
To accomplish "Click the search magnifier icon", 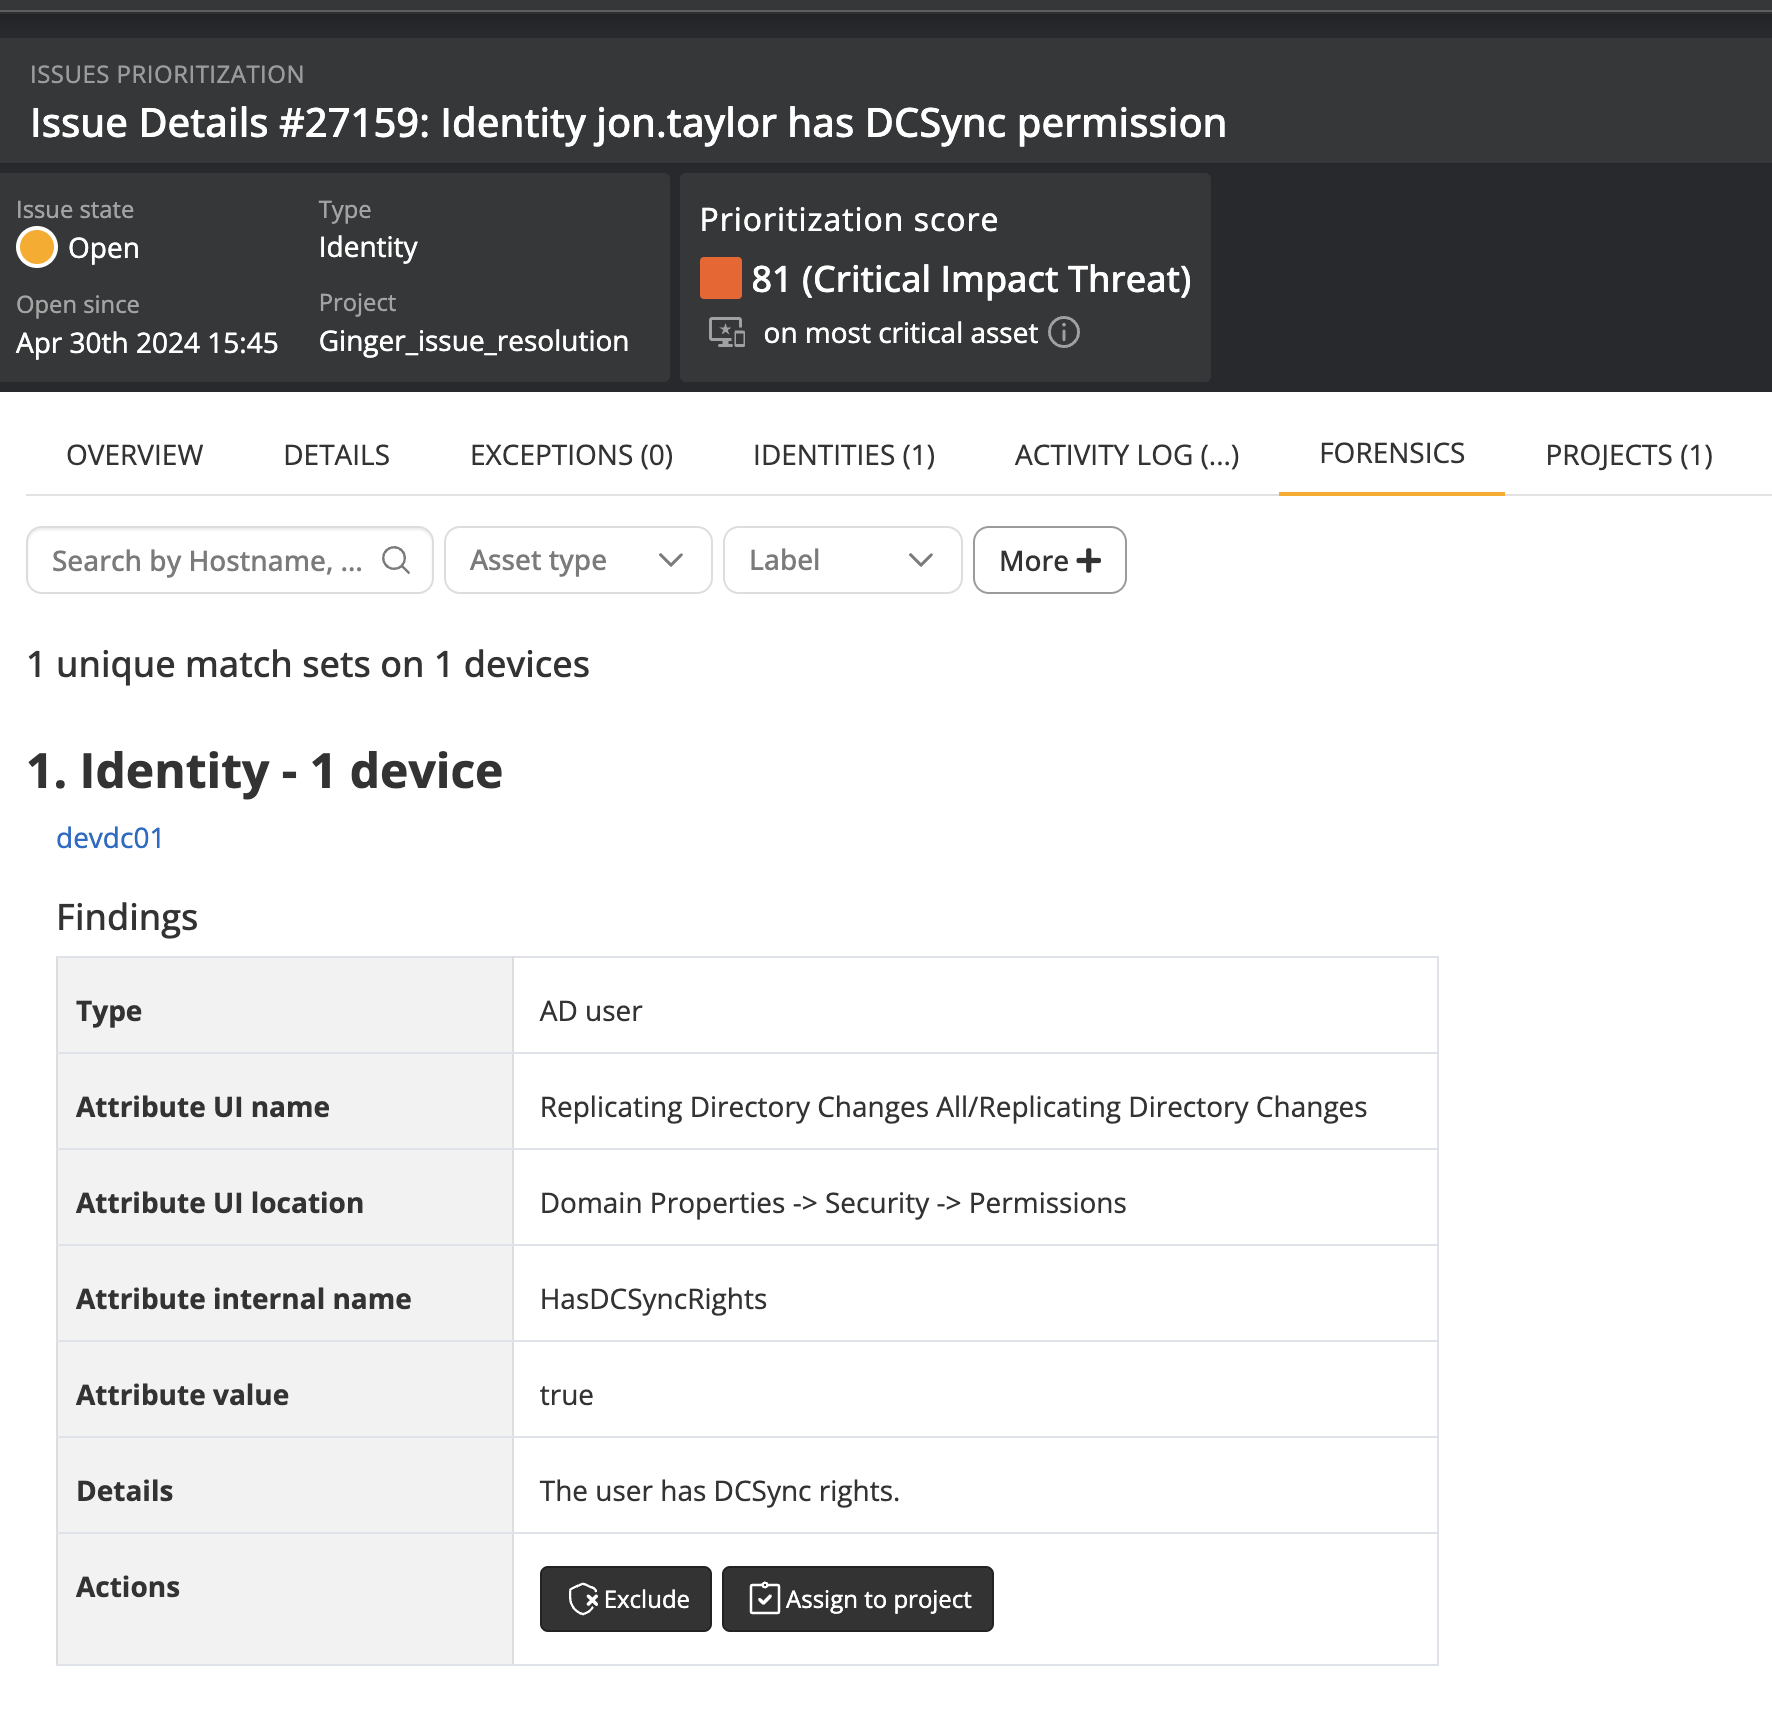I will pyautogui.click(x=396, y=560).
